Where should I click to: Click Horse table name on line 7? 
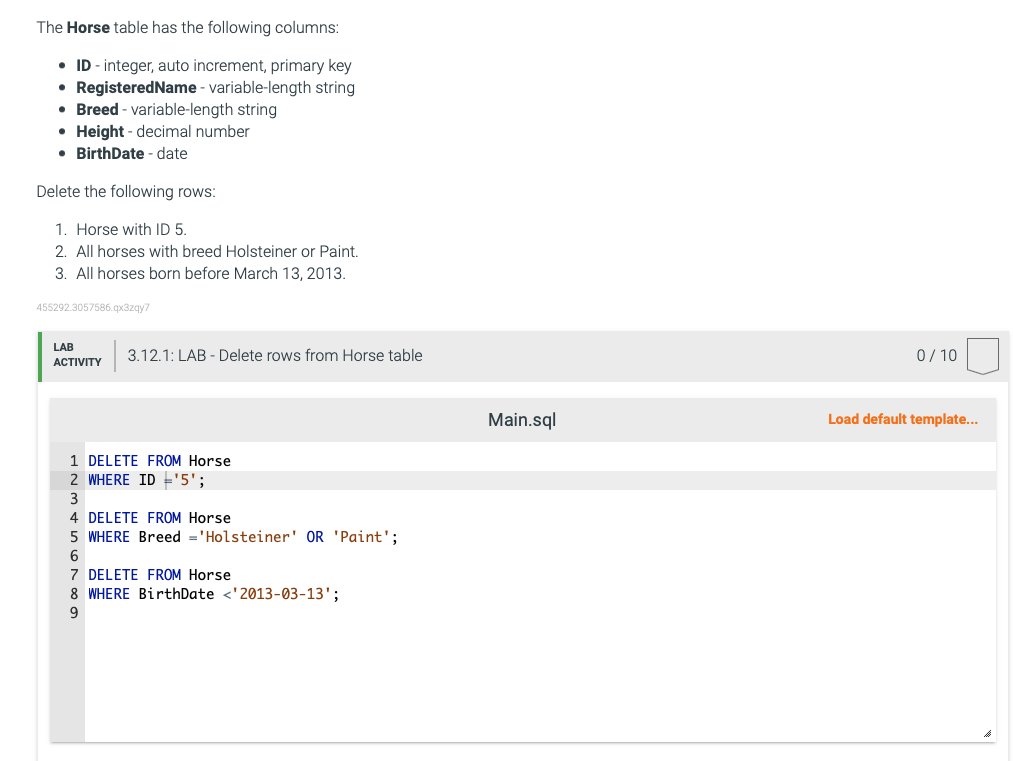tap(209, 575)
